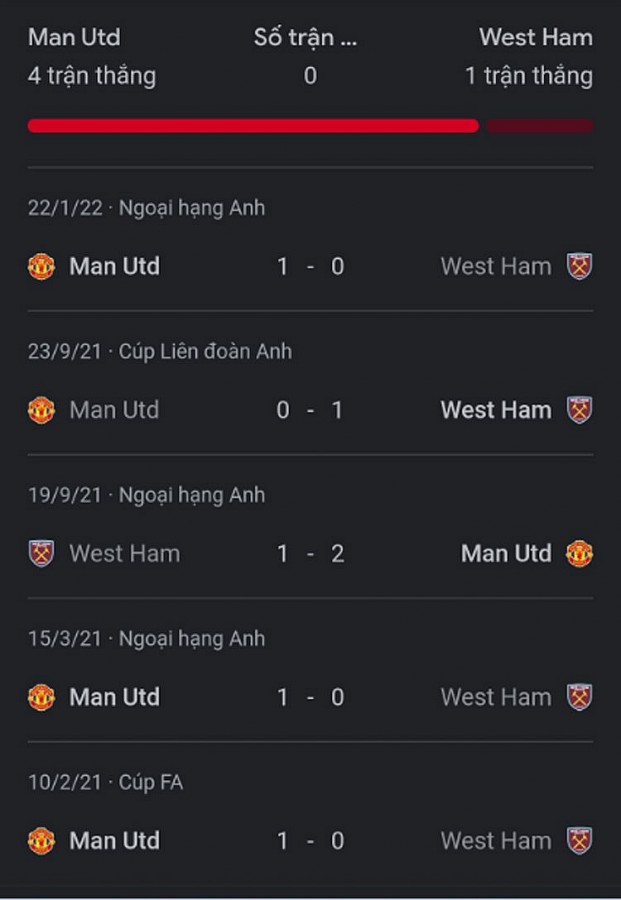Open the West Ham team page from the header
This screenshot has width=621, height=900.
536,38
